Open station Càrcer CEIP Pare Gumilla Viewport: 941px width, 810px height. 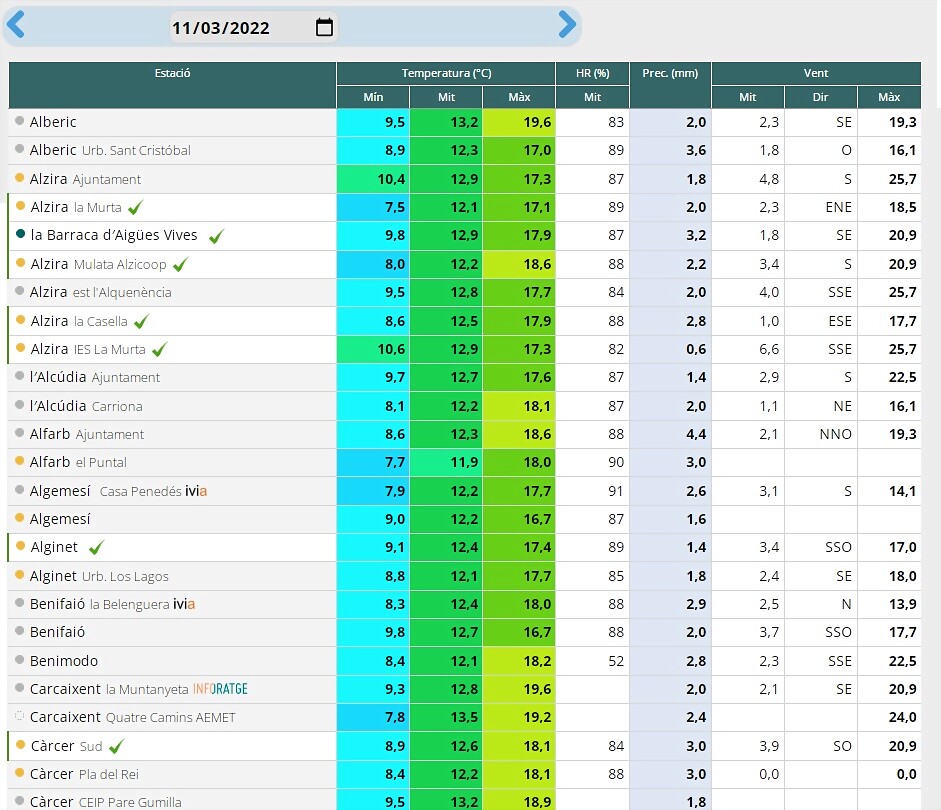coord(106,802)
